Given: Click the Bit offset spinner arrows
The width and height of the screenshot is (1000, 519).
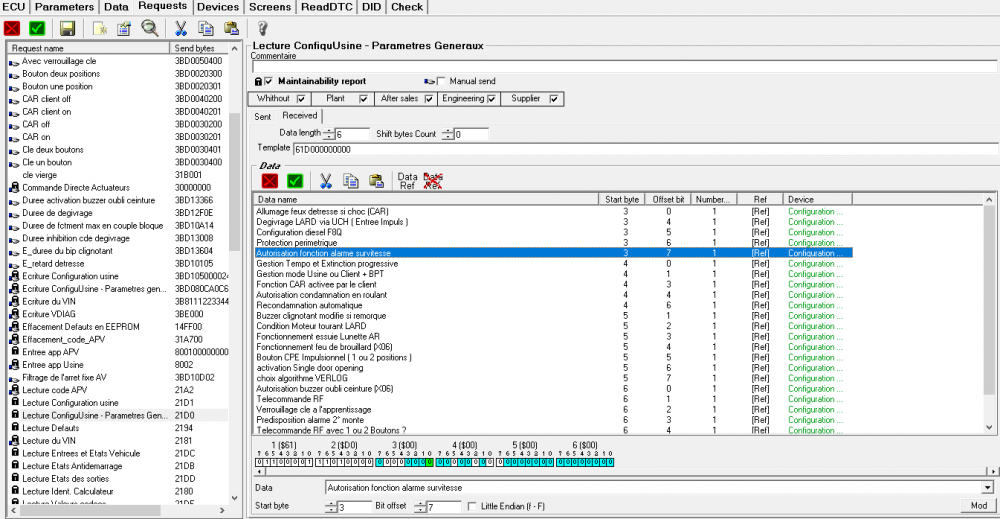Looking at the screenshot, I should (420, 507).
